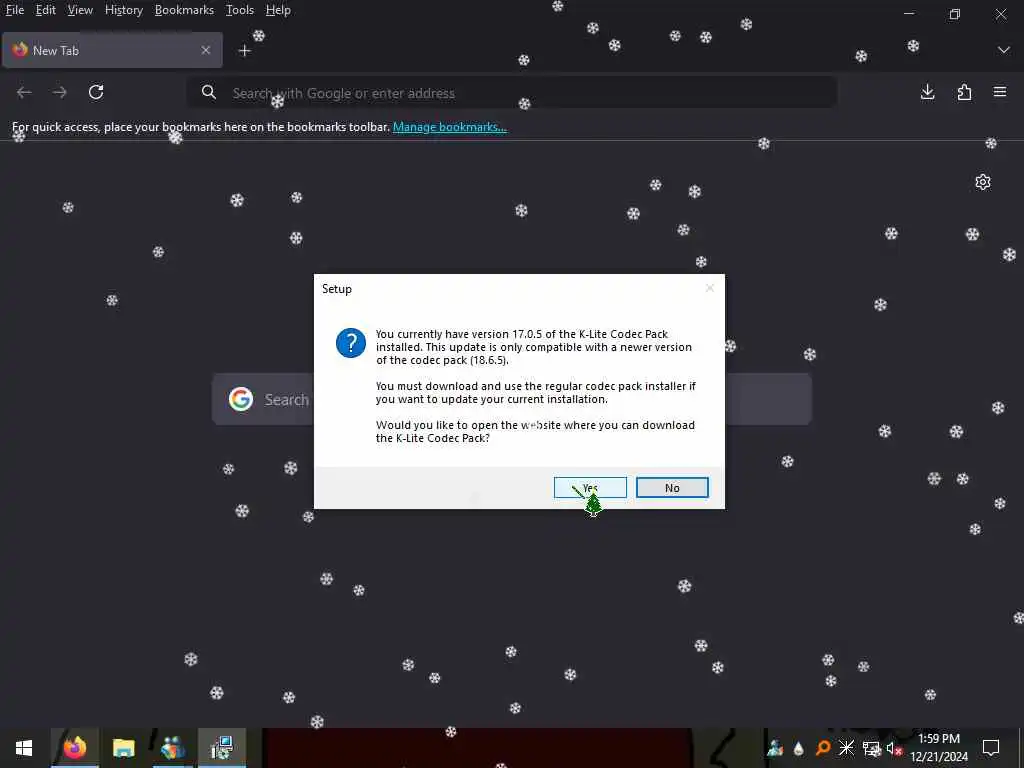The height and width of the screenshot is (768, 1024).
Task: Open the Tools menu
Action: 240,10
